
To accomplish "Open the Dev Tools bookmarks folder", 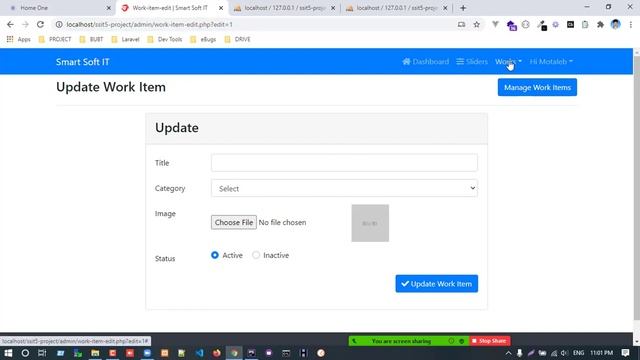I will click(x=165, y=39).
